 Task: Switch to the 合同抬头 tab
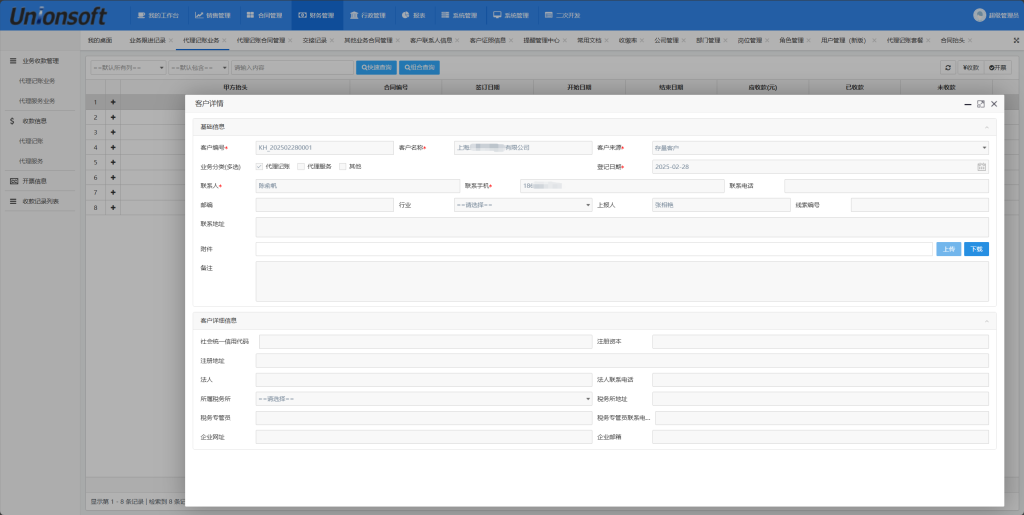(x=952, y=40)
